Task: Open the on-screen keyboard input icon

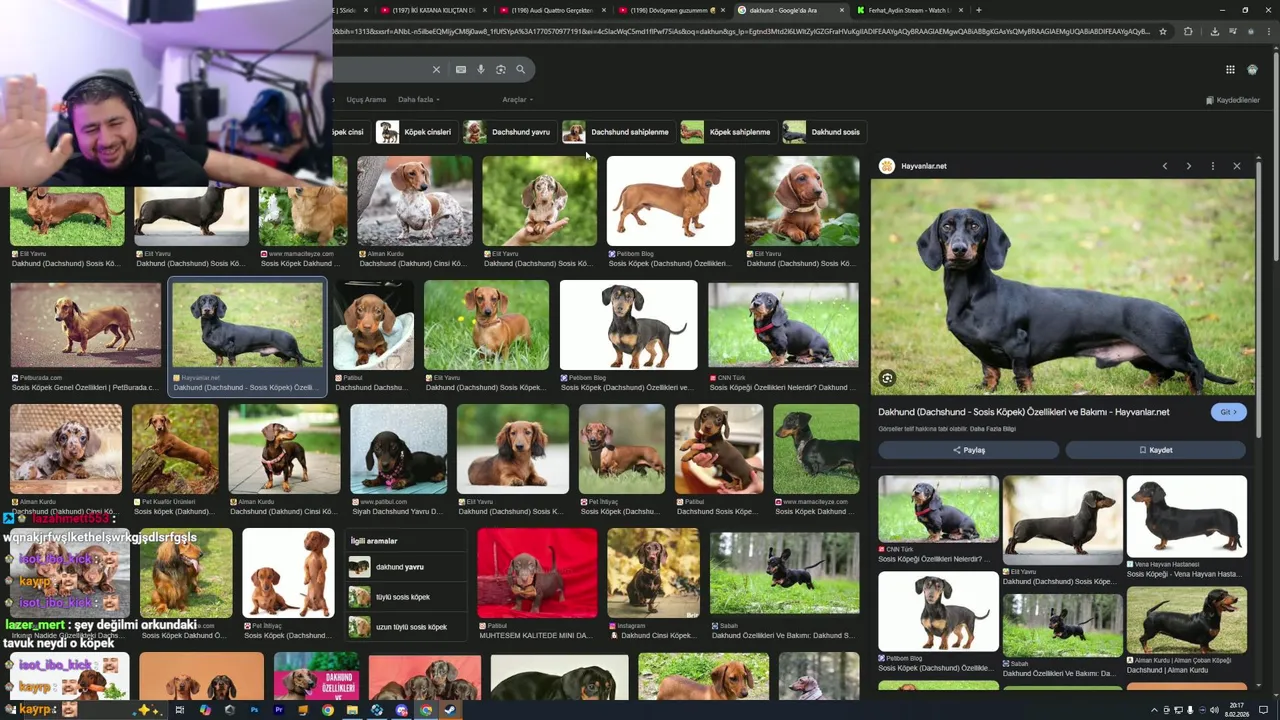Action: pyautogui.click(x=460, y=70)
